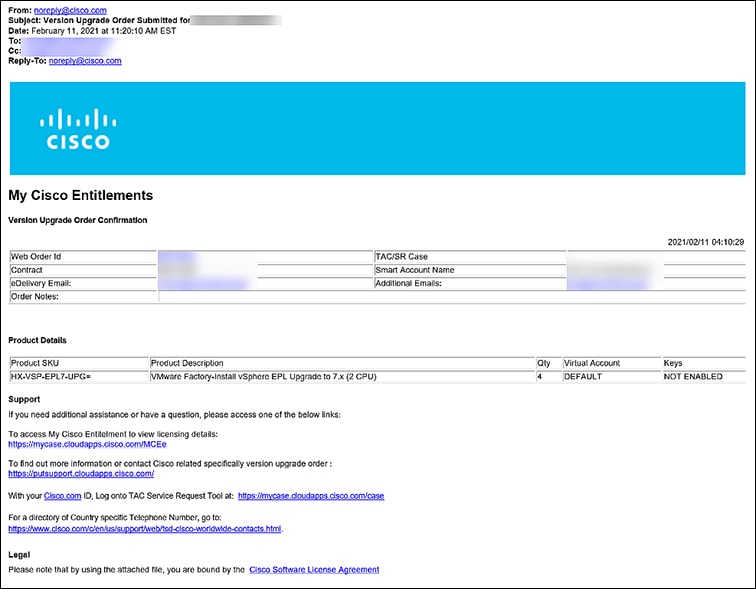Screen dimensions: 756x589
Task: Open the mycase.cloudapps.cisco.com/MCEe link
Action: [x=87, y=444]
